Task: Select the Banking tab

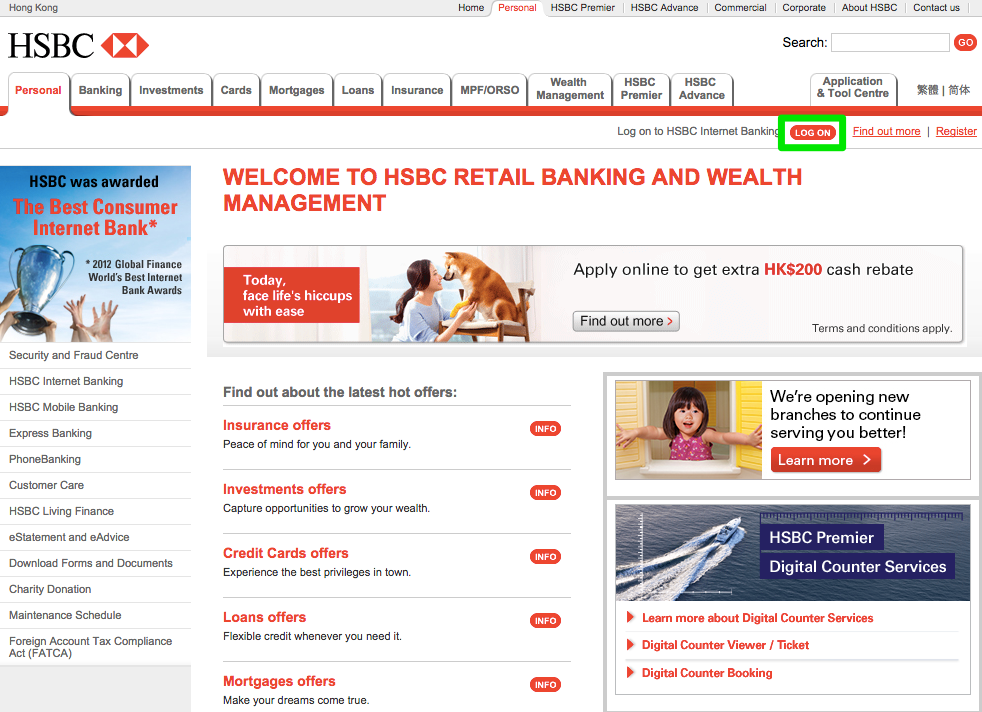Action: [x=100, y=90]
